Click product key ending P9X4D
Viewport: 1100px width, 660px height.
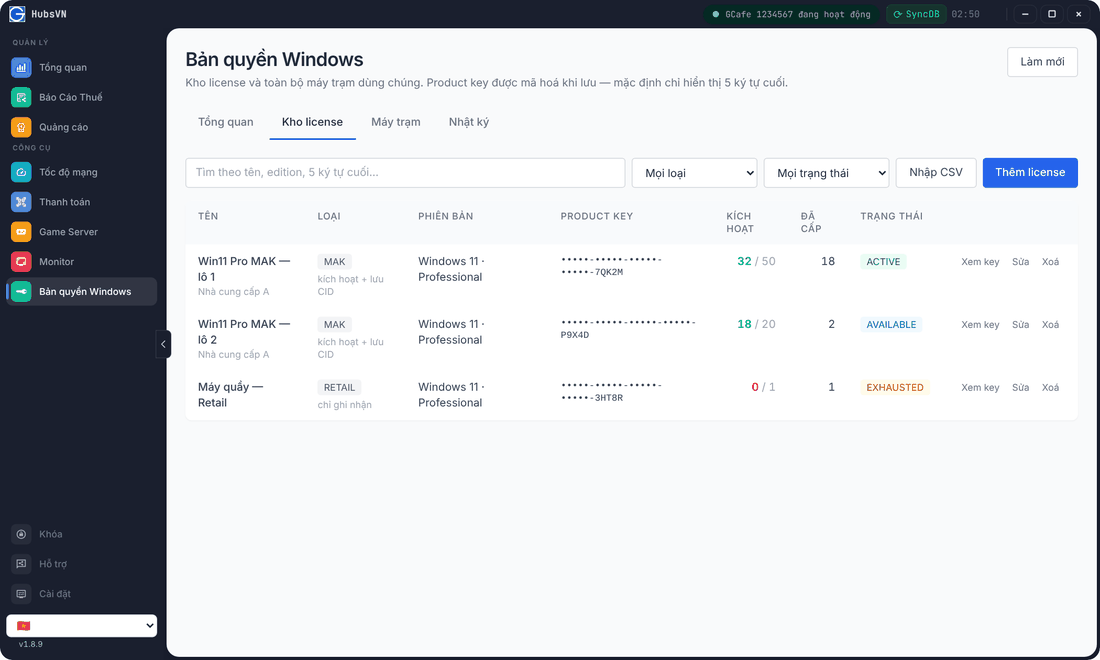click(628, 328)
